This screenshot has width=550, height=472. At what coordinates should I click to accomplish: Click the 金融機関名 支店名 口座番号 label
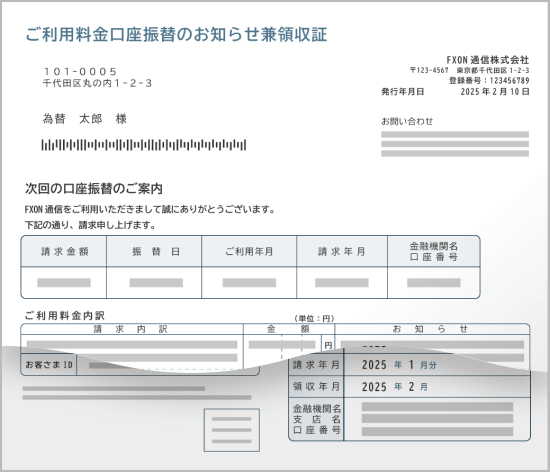click(316, 419)
